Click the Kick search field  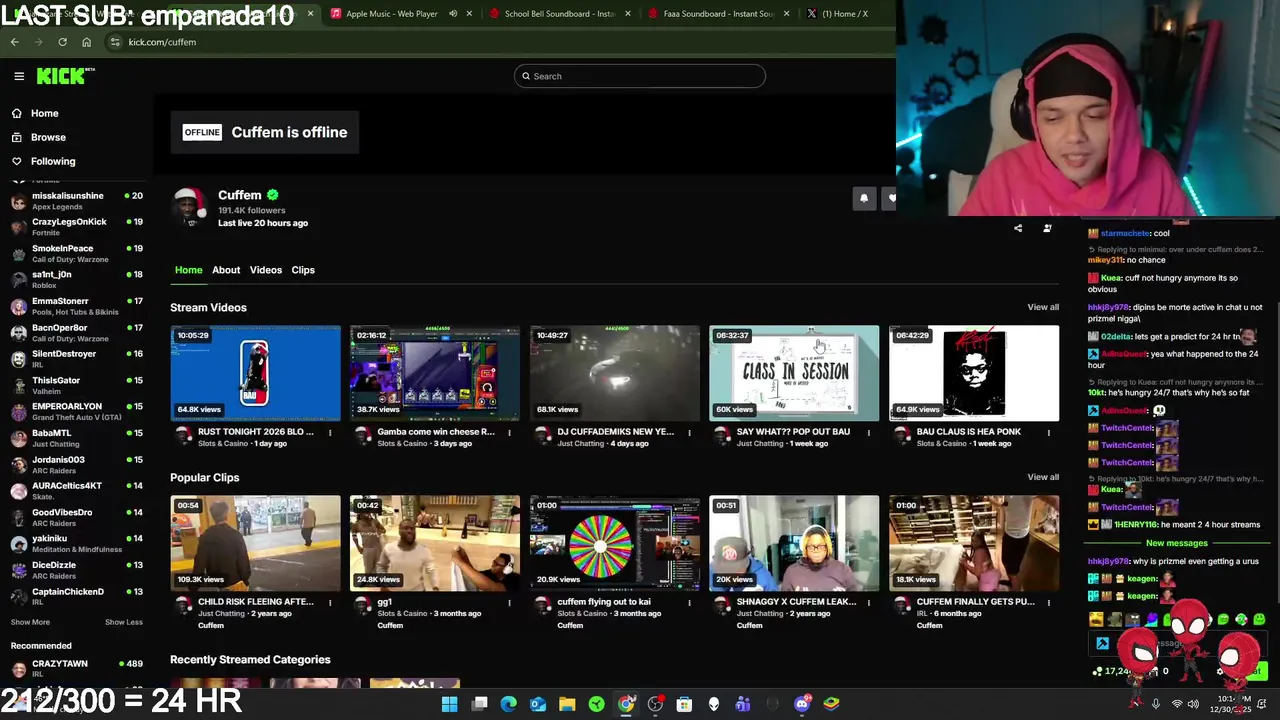click(x=640, y=76)
